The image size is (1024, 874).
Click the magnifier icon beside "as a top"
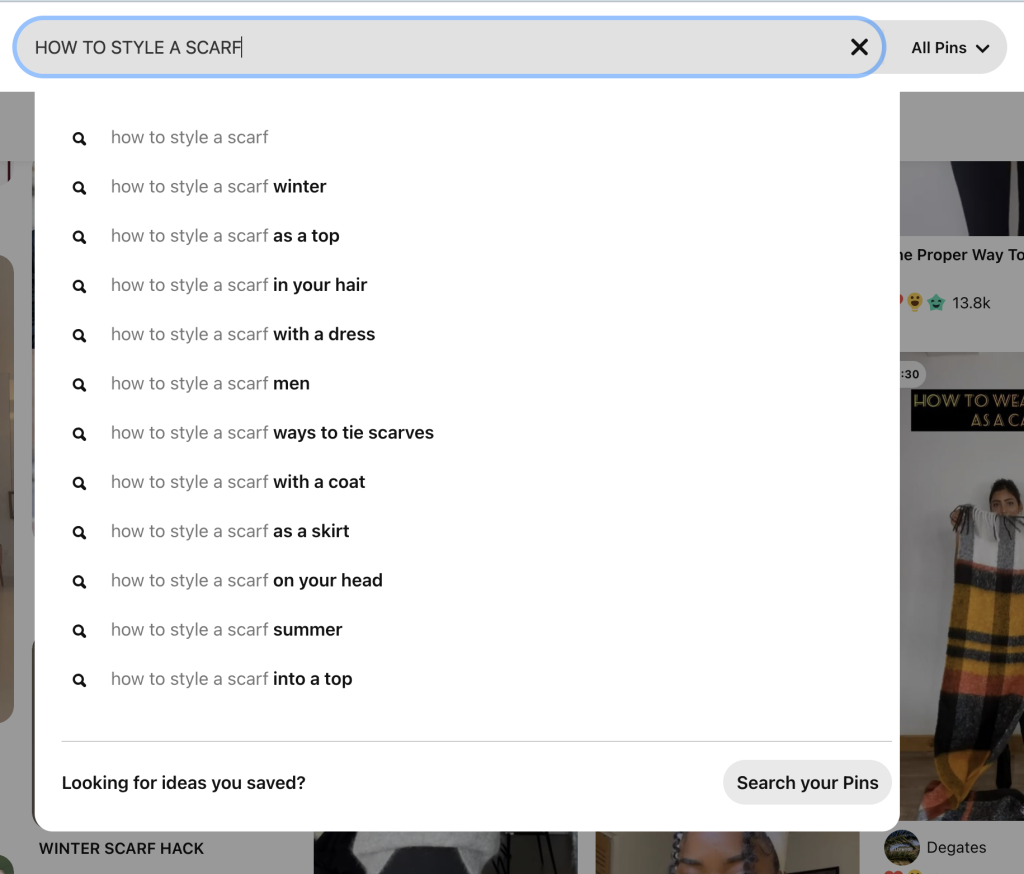(79, 237)
